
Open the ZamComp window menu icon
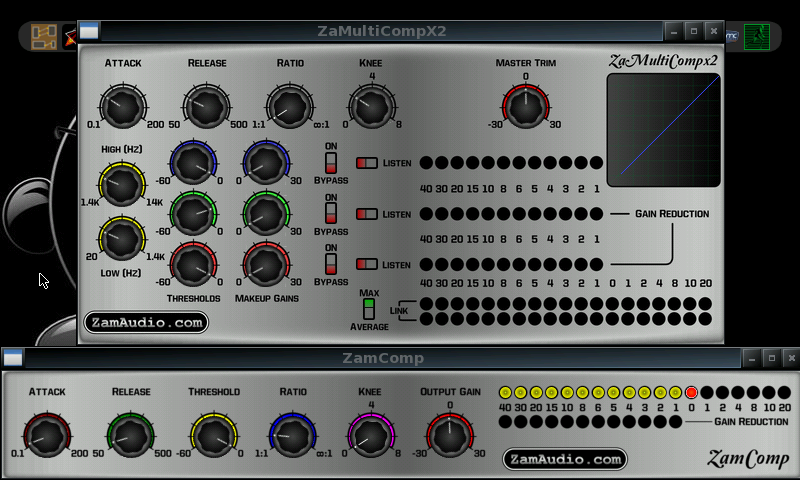pos(13,358)
